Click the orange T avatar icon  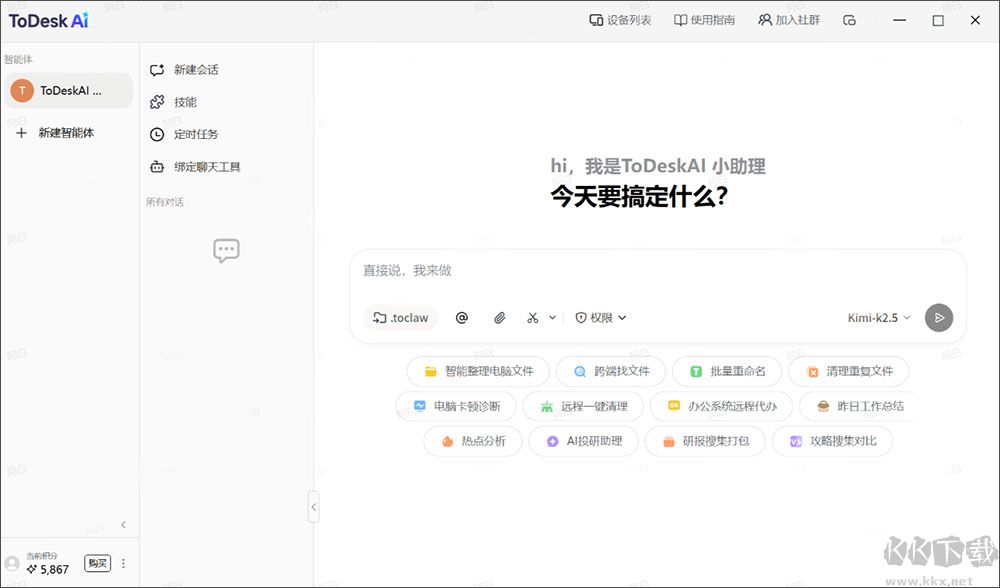point(22,91)
